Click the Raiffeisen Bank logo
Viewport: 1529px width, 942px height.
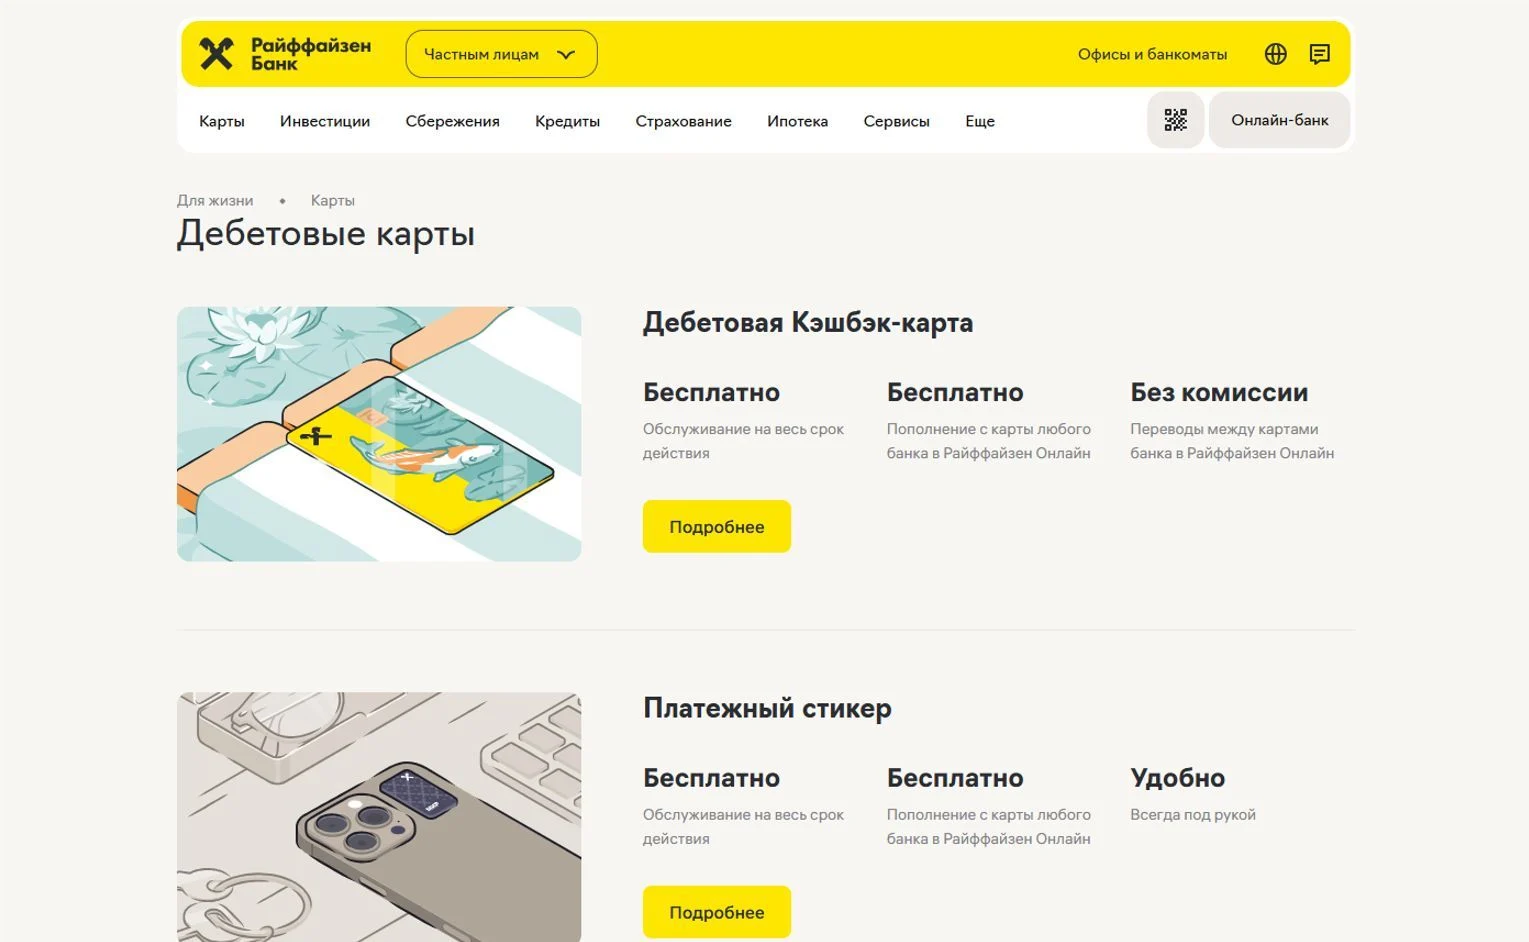click(285, 54)
